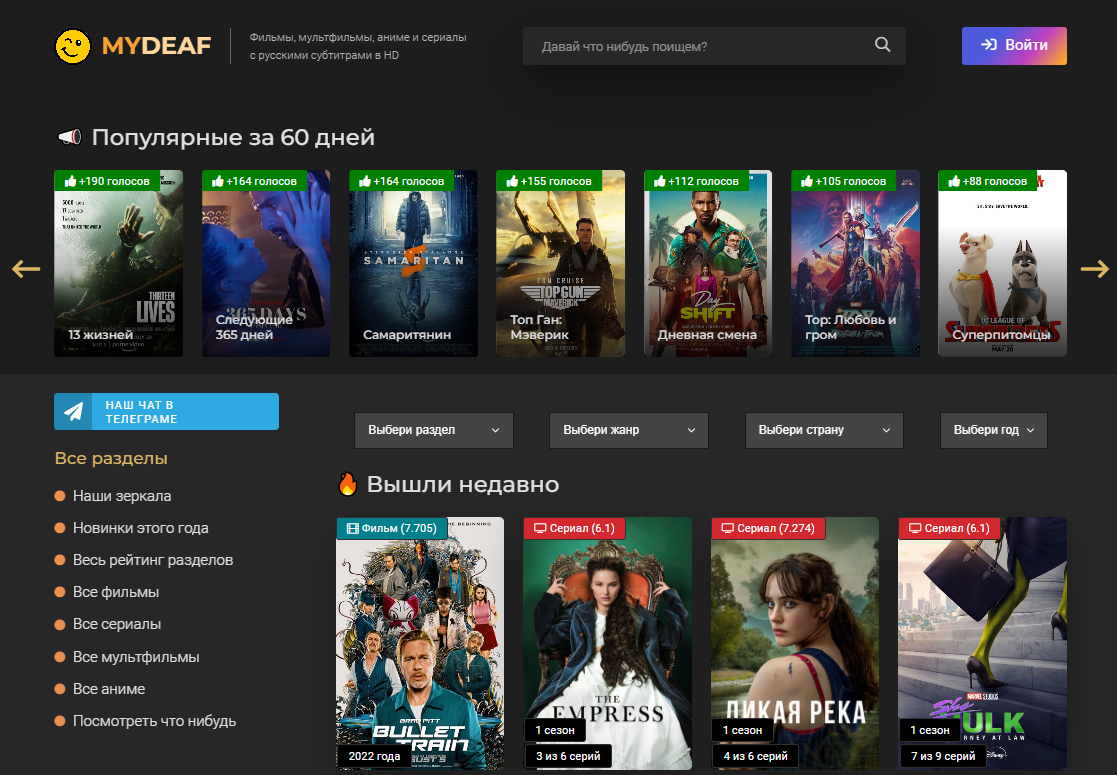Click the MYDEAF smiley face logo
This screenshot has width=1117, height=775.
[73, 46]
